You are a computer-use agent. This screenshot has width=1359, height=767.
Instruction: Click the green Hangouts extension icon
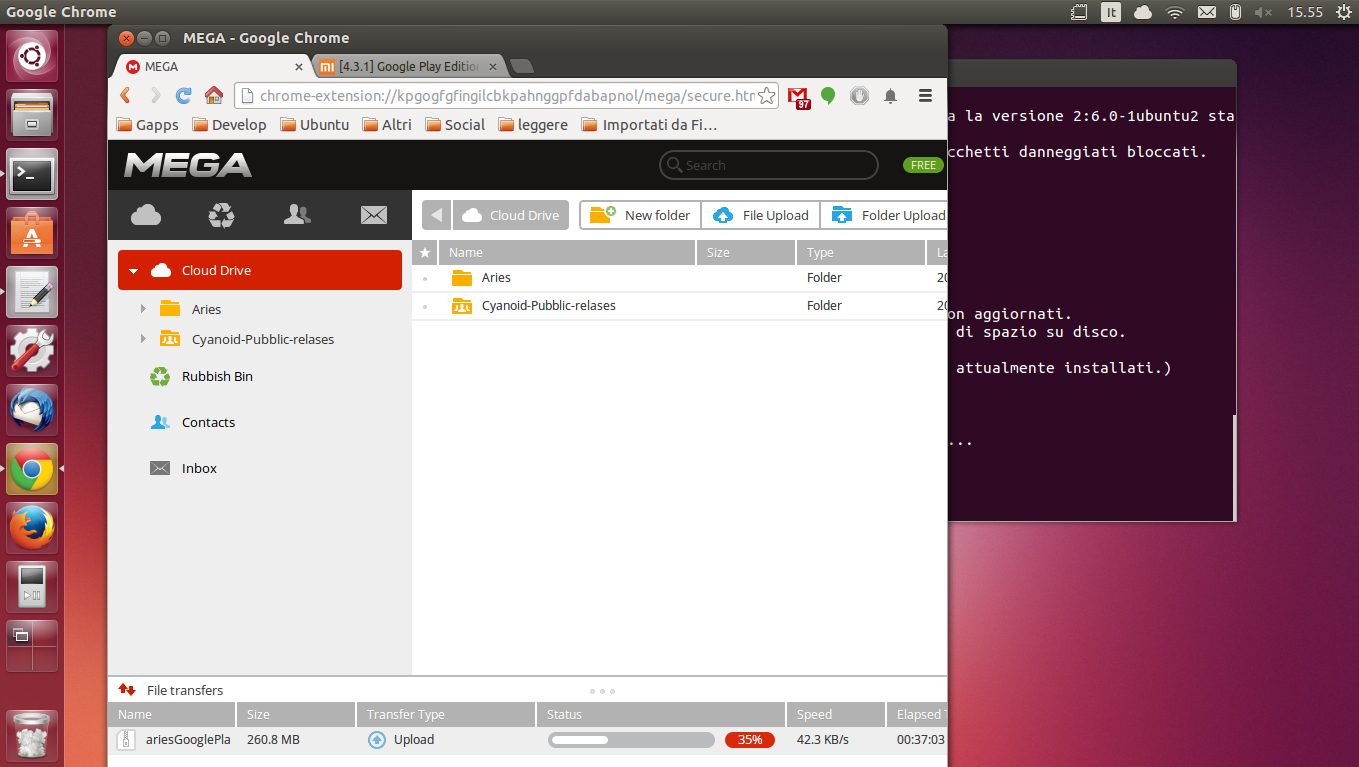pyautogui.click(x=828, y=96)
